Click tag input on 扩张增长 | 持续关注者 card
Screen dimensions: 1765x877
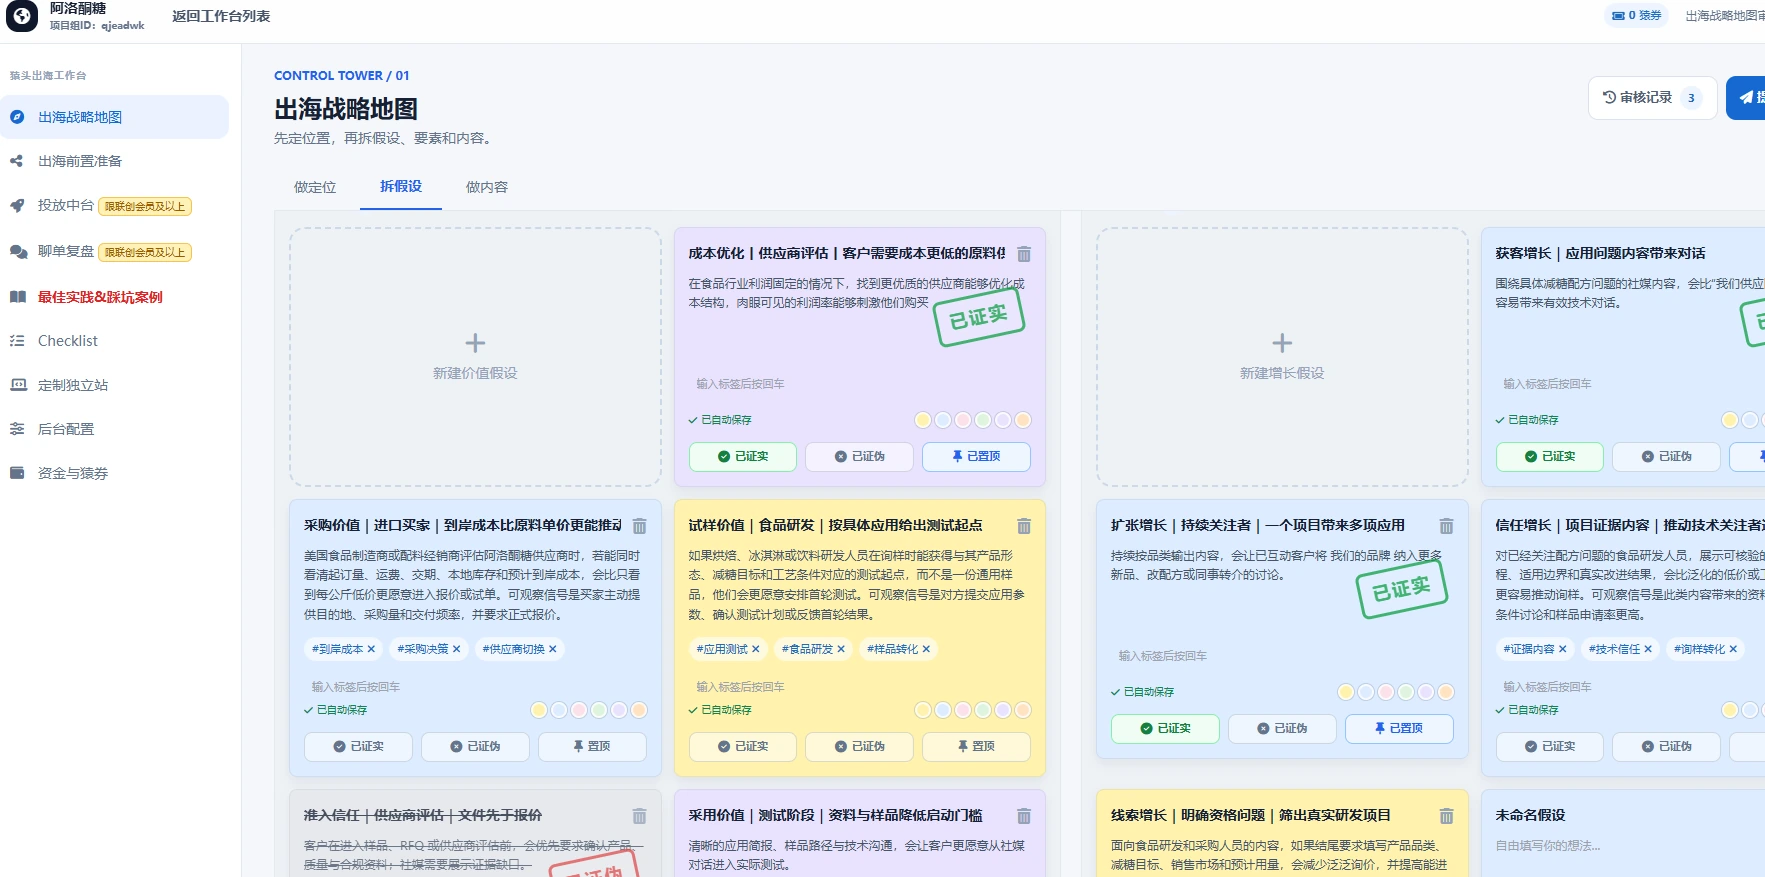pyautogui.click(x=1282, y=656)
